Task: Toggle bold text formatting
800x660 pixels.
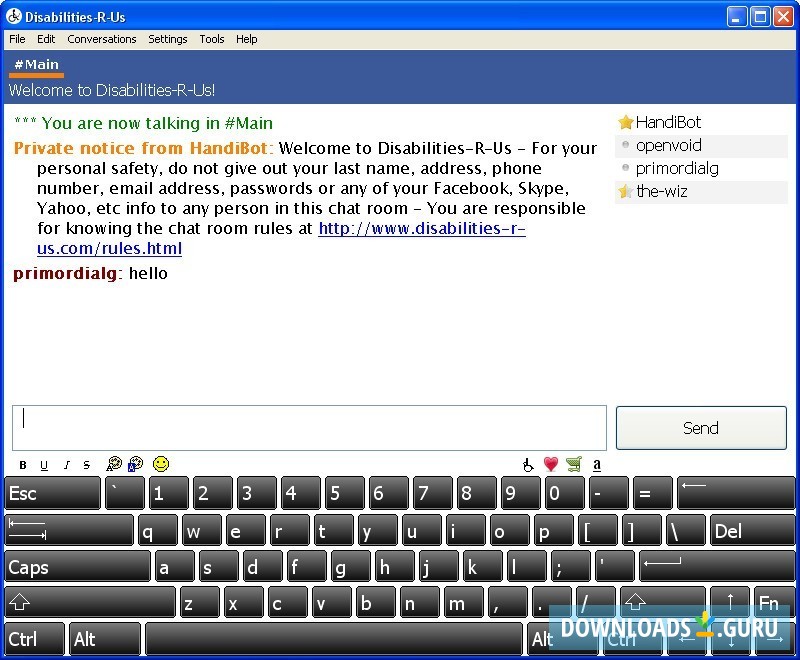Action: coord(22,465)
